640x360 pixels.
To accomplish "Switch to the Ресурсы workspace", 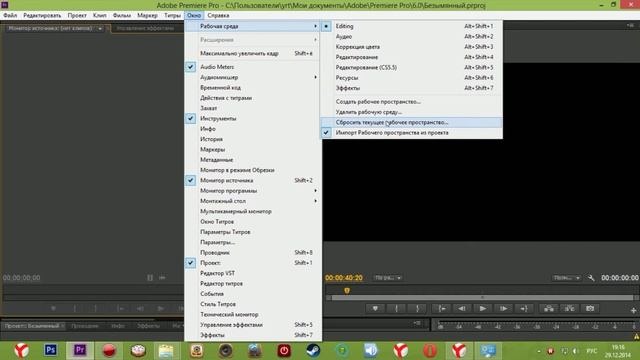I will click(412, 78).
